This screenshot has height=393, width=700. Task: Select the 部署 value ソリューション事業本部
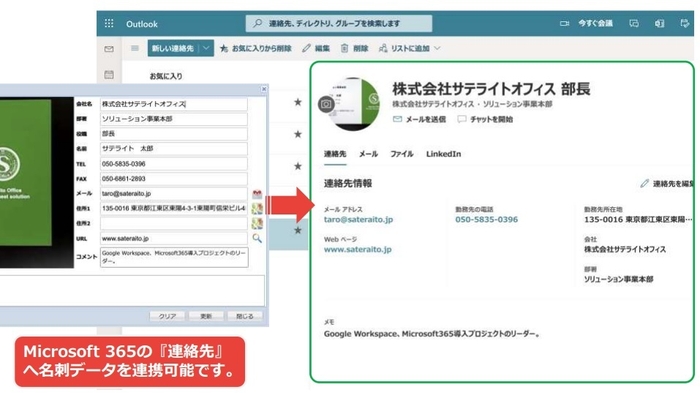coord(618,280)
